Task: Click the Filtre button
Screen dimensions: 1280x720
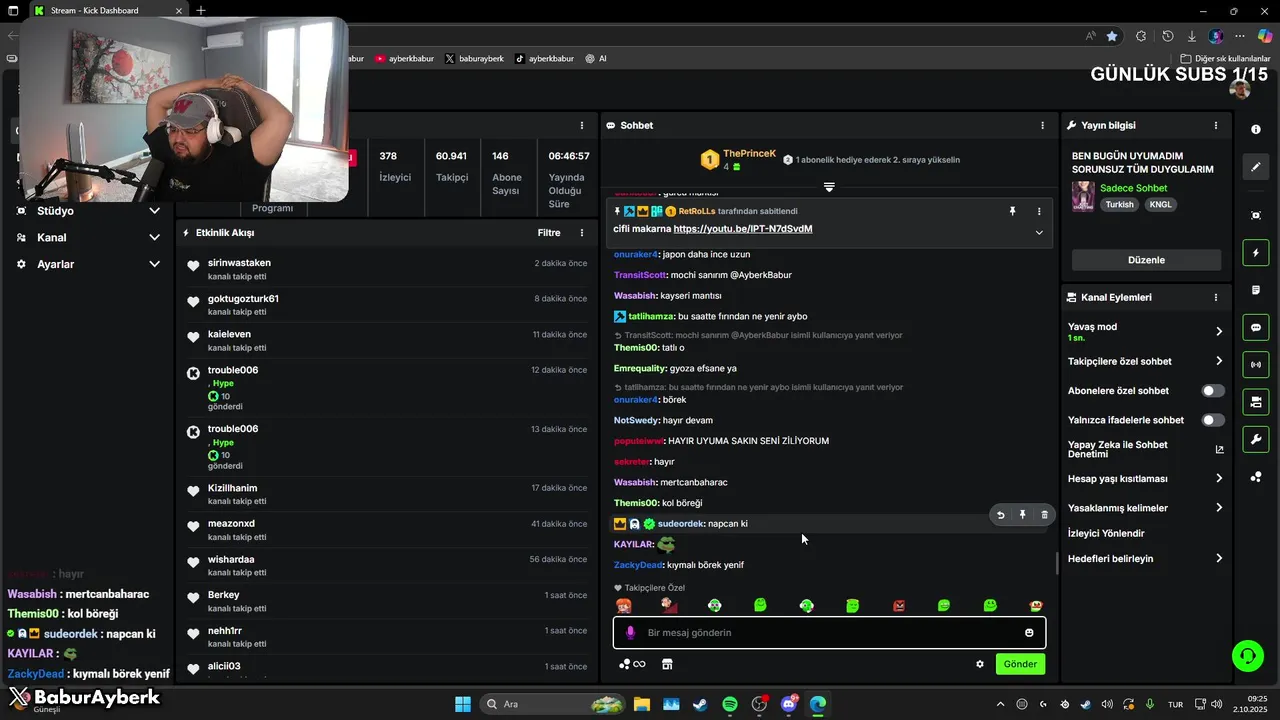Action: 549,233
